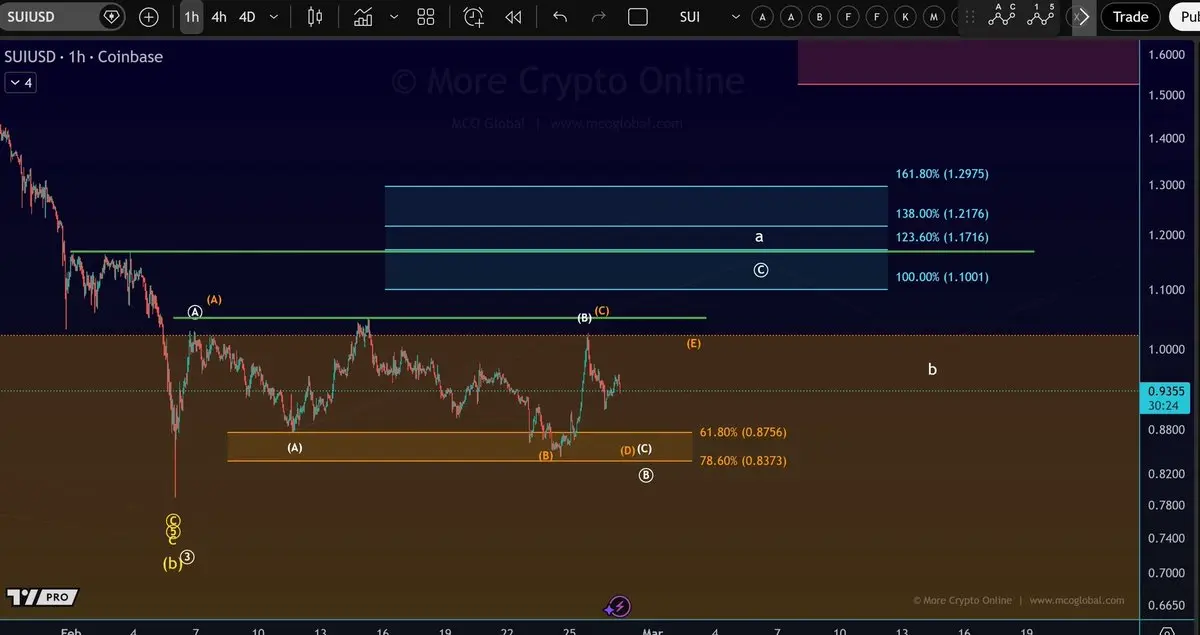The height and width of the screenshot is (635, 1200).
Task: Show more toolbar items with right chevron
Action: [1084, 17]
